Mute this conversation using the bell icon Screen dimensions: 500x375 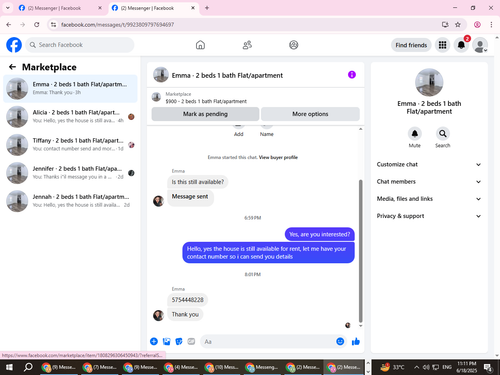[x=415, y=134]
